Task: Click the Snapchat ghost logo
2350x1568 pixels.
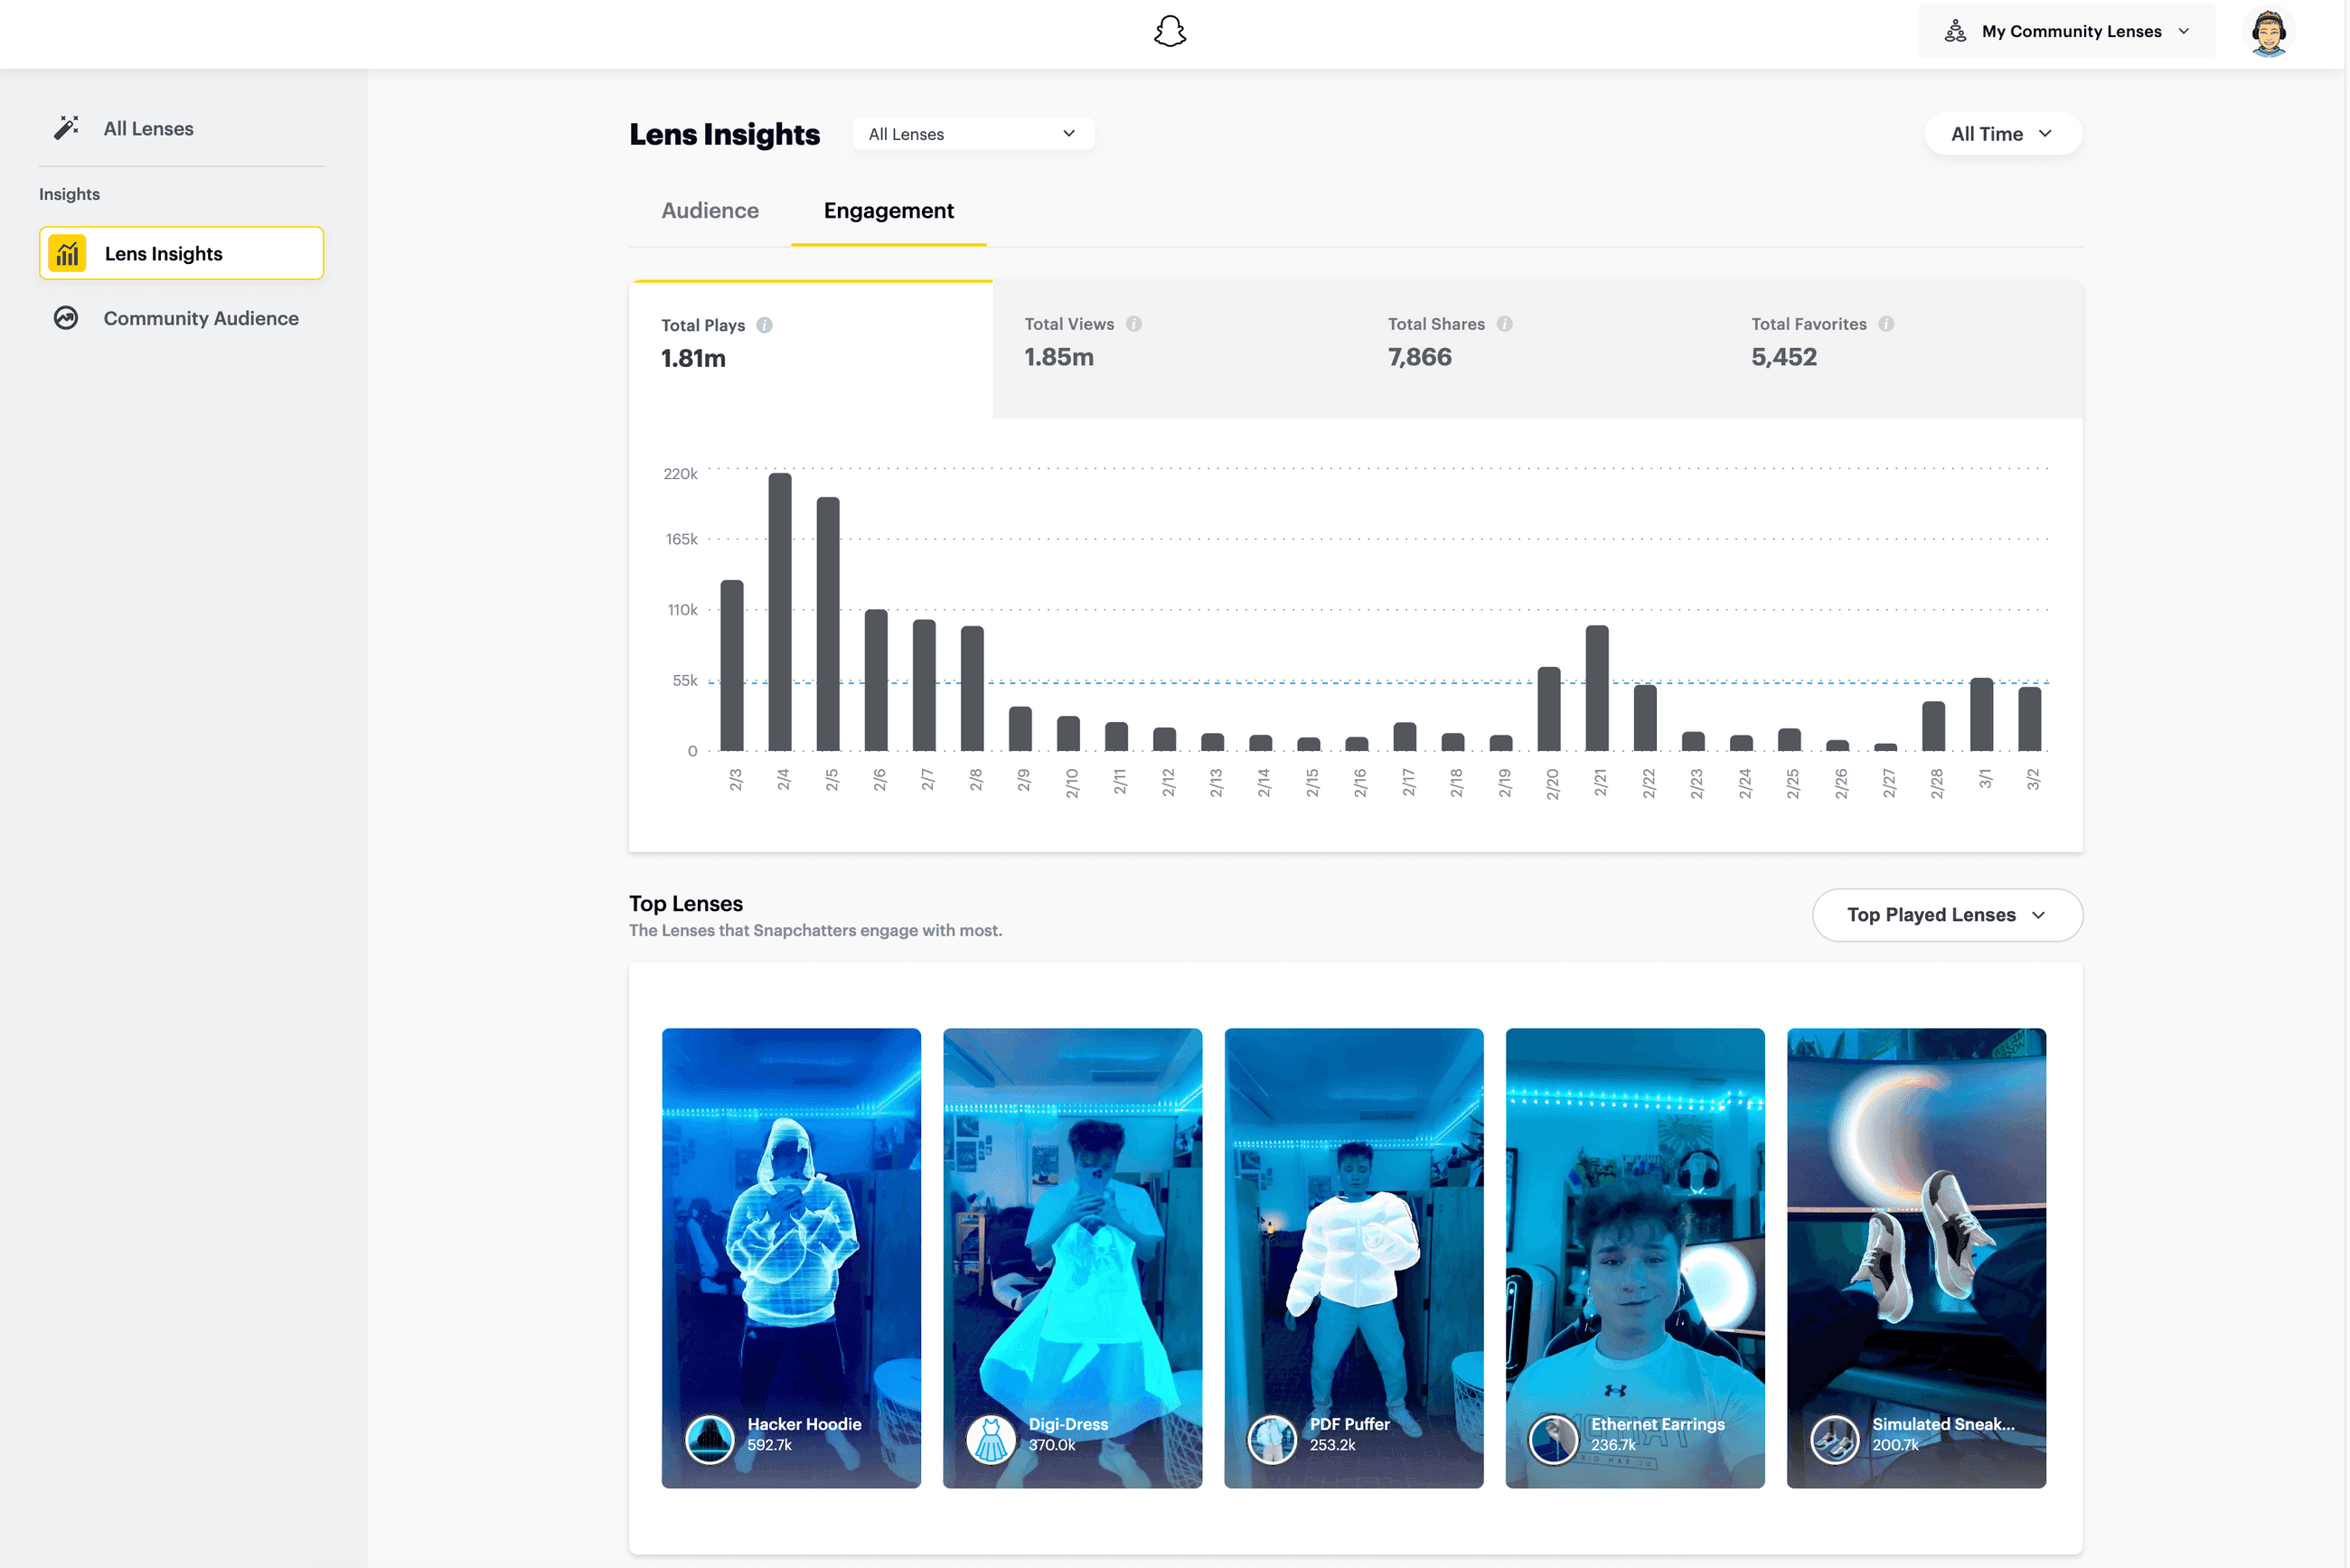Action: point(1169,32)
